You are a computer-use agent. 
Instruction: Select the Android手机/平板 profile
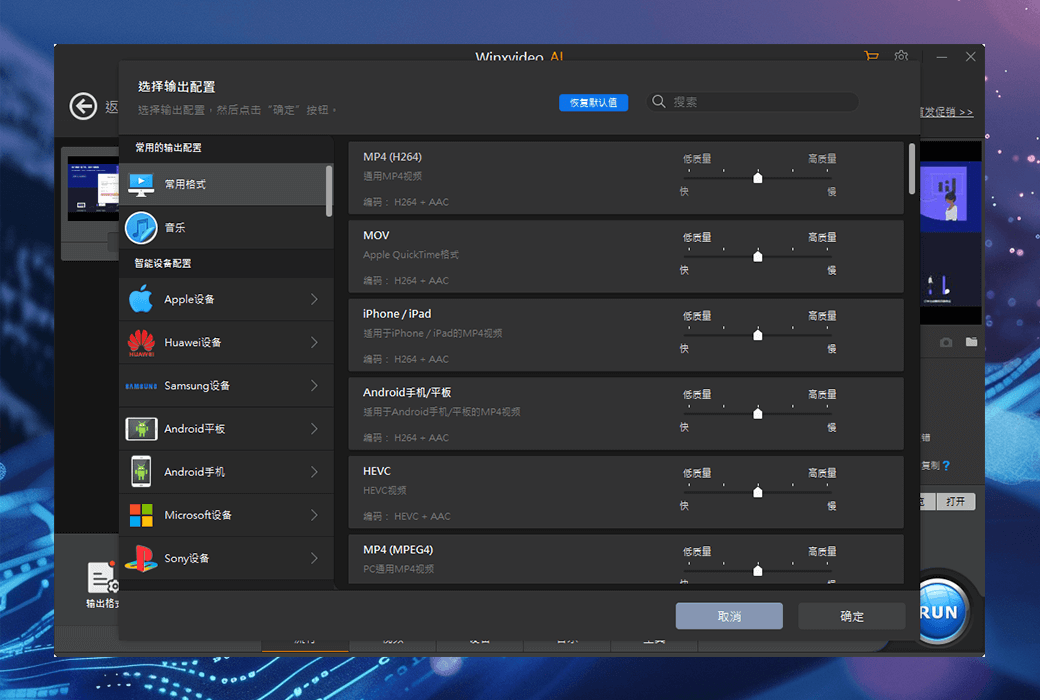(x=626, y=413)
